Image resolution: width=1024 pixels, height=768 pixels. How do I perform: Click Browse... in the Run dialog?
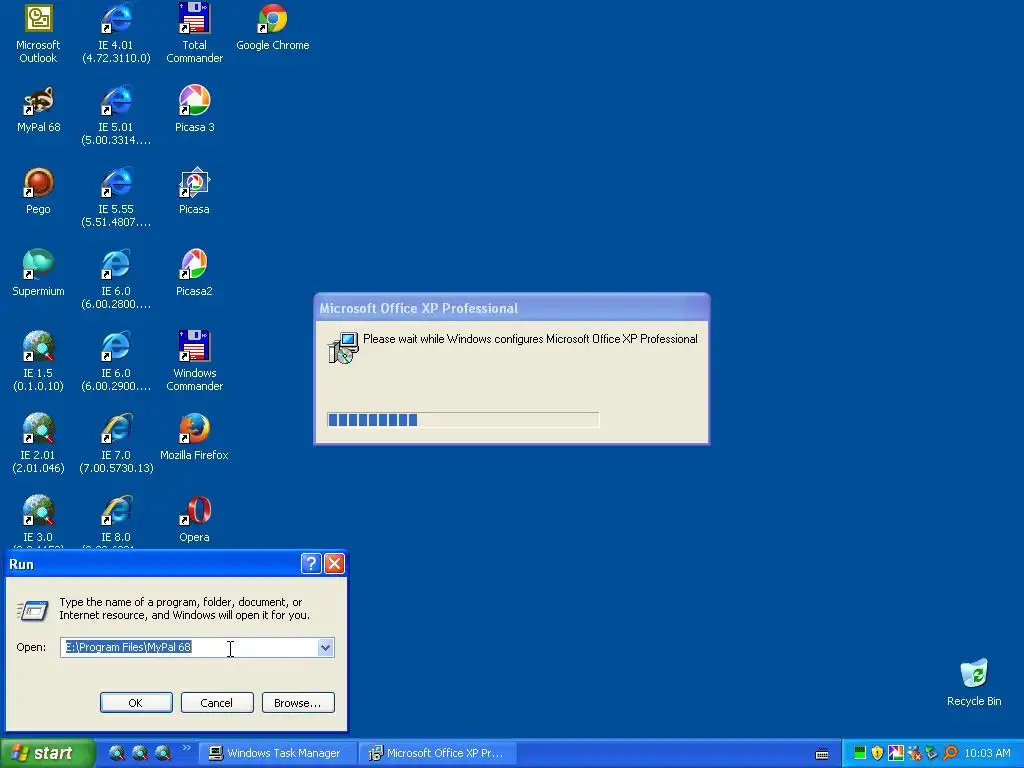click(x=298, y=703)
